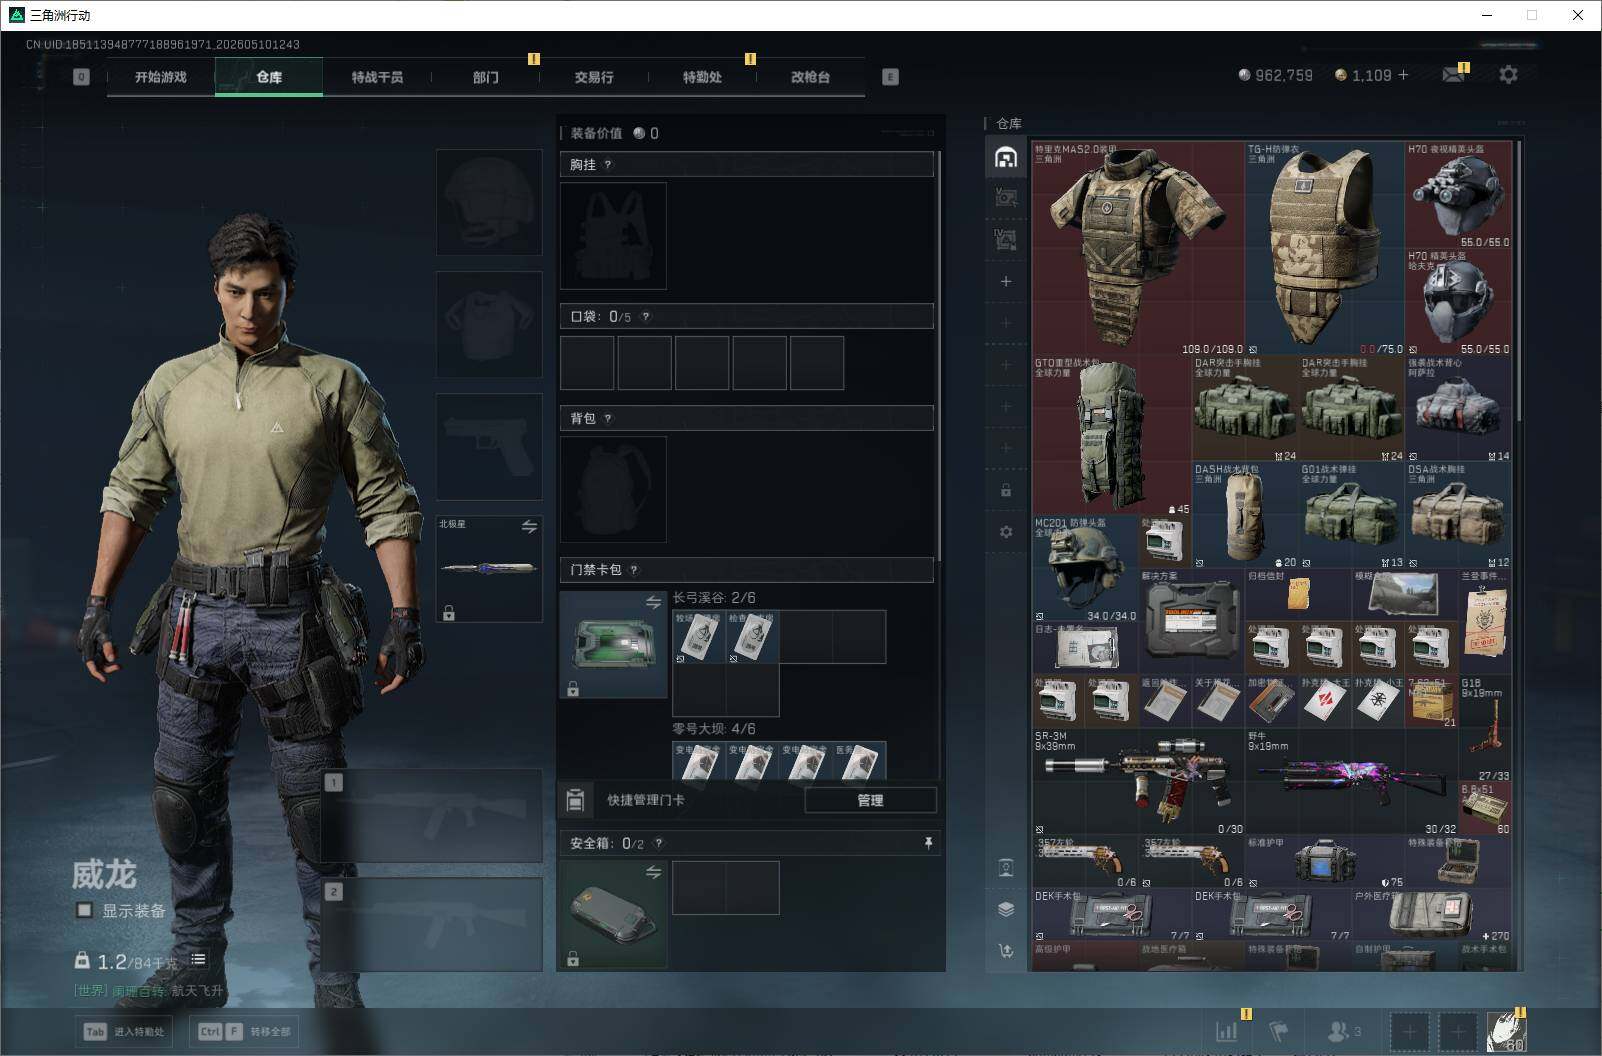Click the operator card icon in warehouse sidebar
1602x1056 pixels.
point(1006,867)
